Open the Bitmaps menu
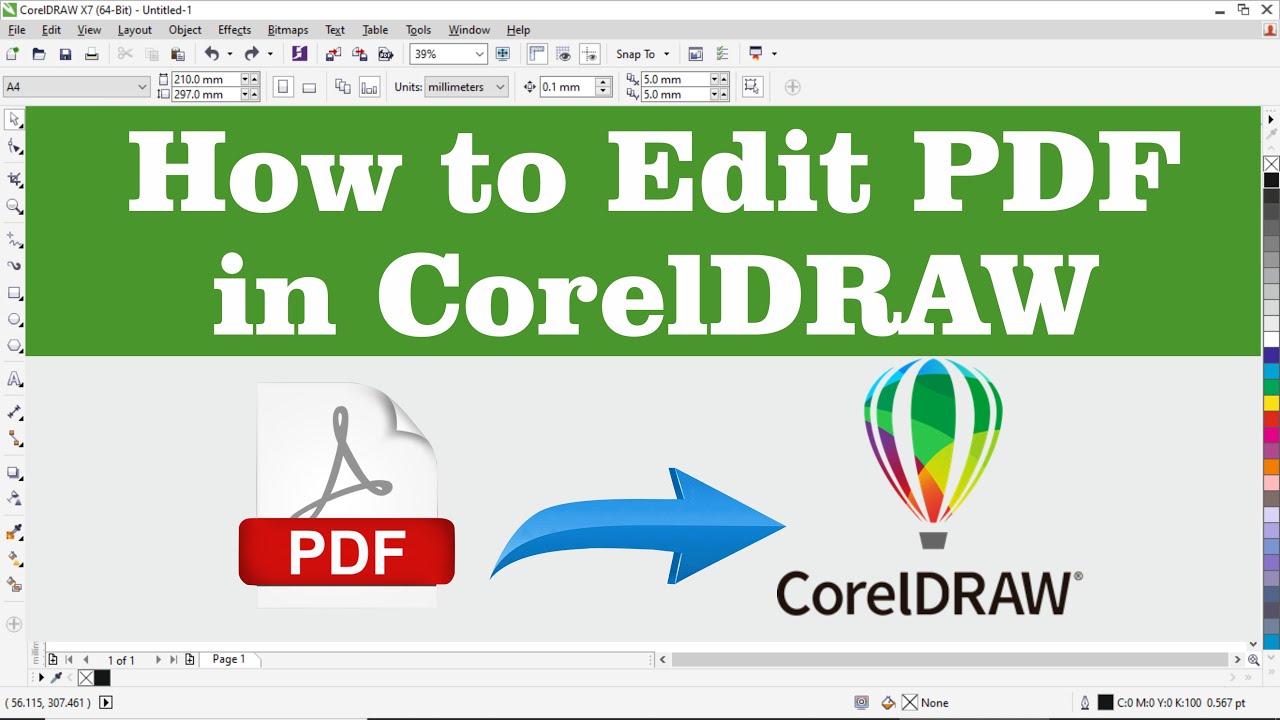 pyautogui.click(x=288, y=30)
